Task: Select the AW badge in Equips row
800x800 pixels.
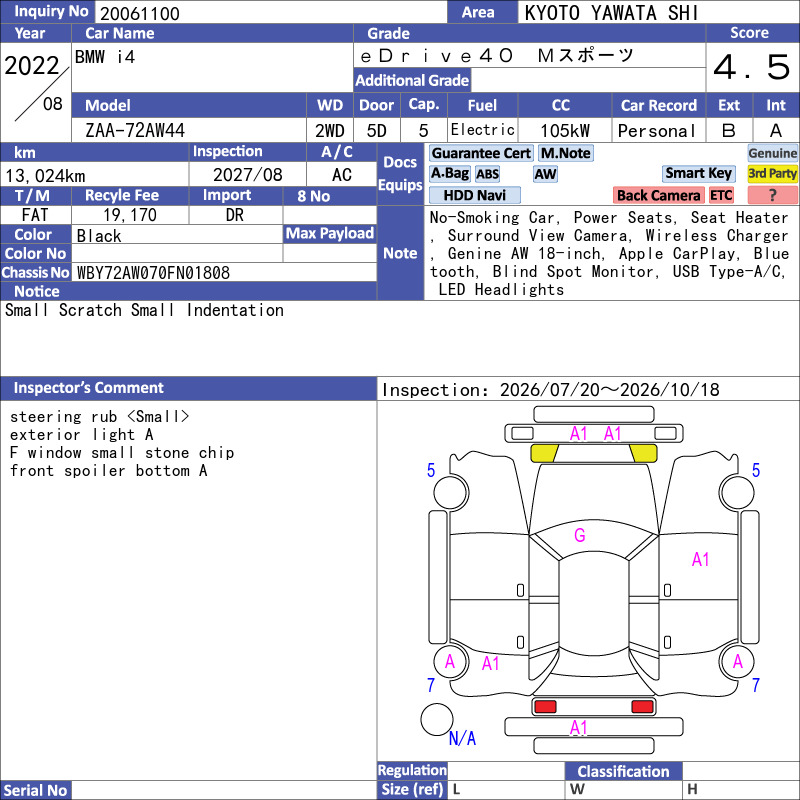Action: tap(545, 174)
